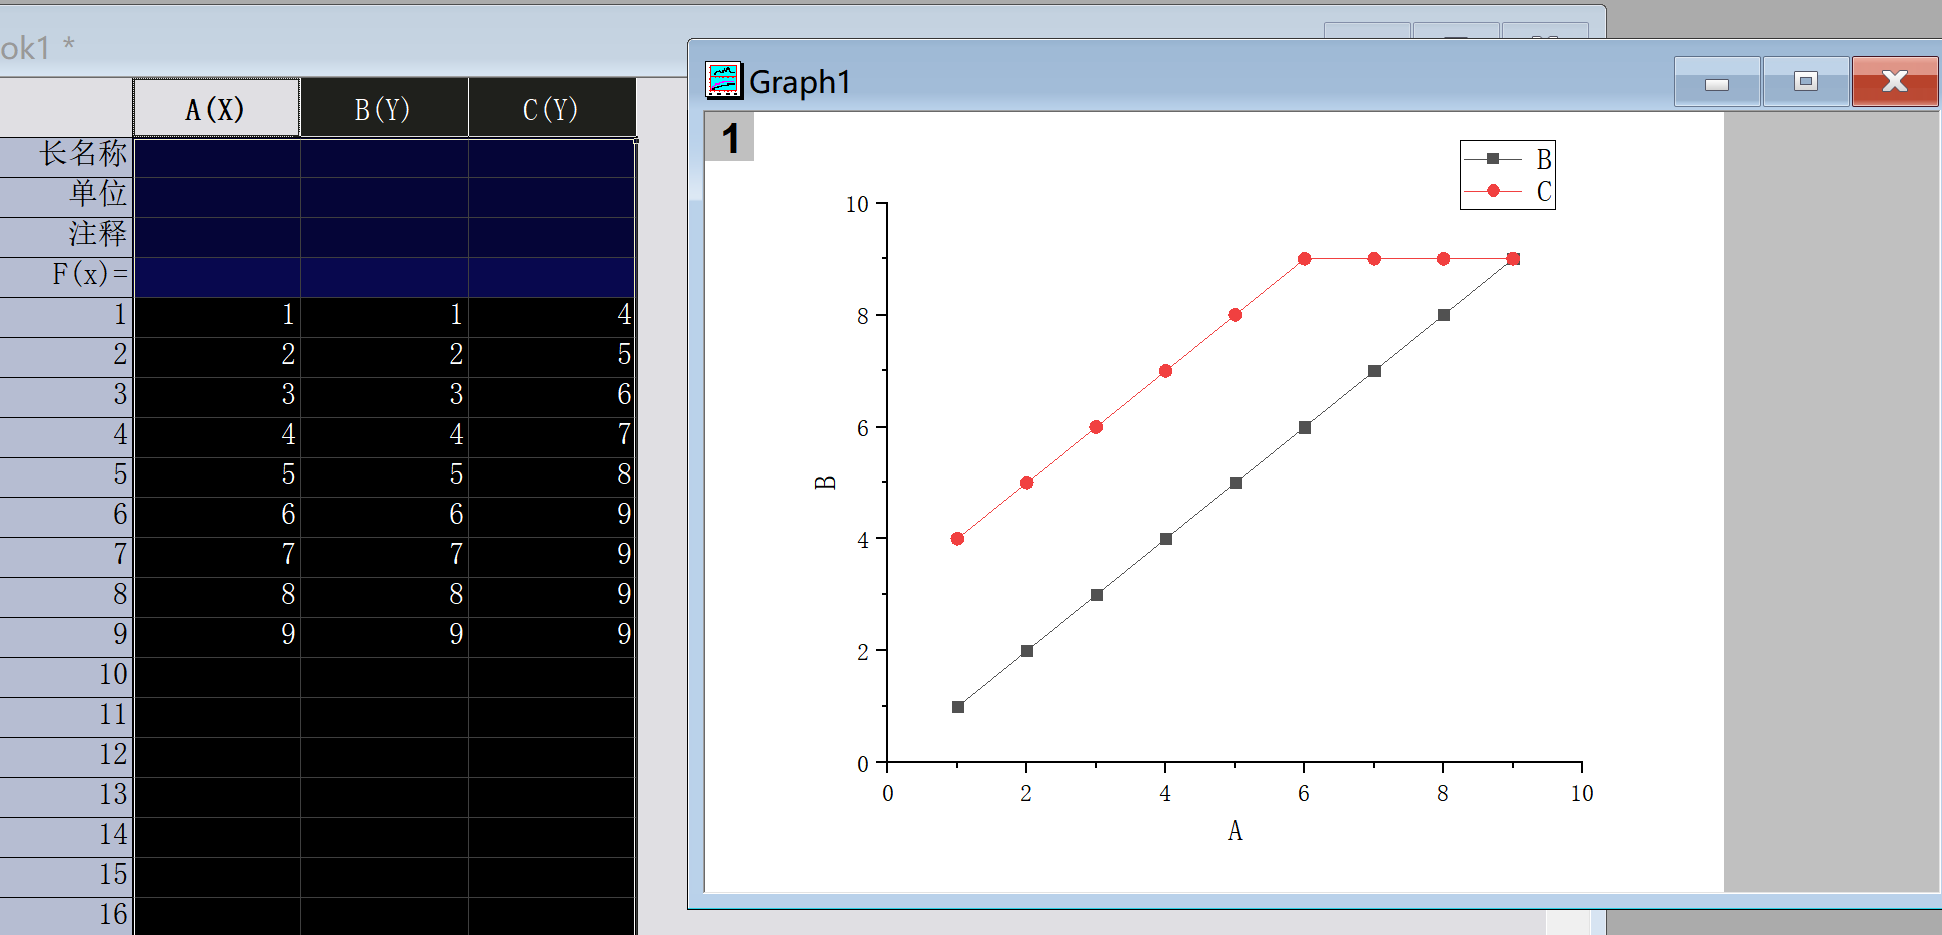Minimize the Graph1 window
The image size is (1942, 935).
pyautogui.click(x=1717, y=82)
